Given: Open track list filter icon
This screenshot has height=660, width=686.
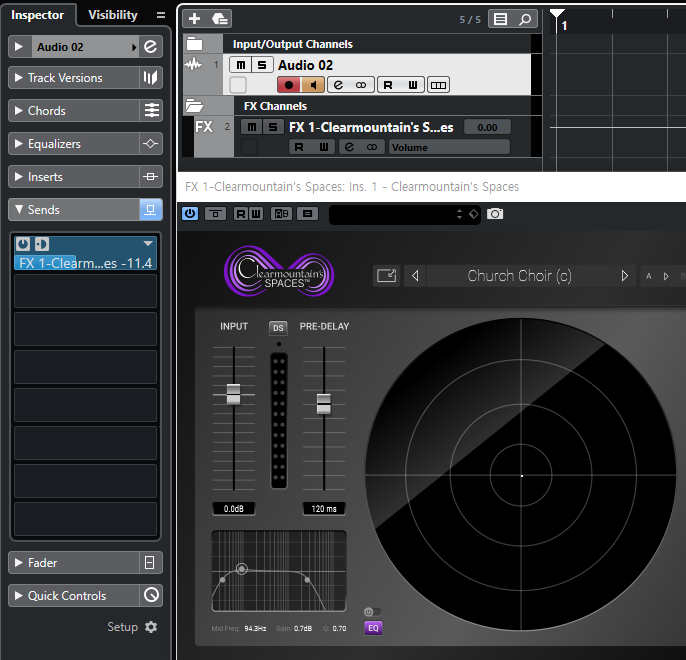Looking at the screenshot, I should click(500, 19).
